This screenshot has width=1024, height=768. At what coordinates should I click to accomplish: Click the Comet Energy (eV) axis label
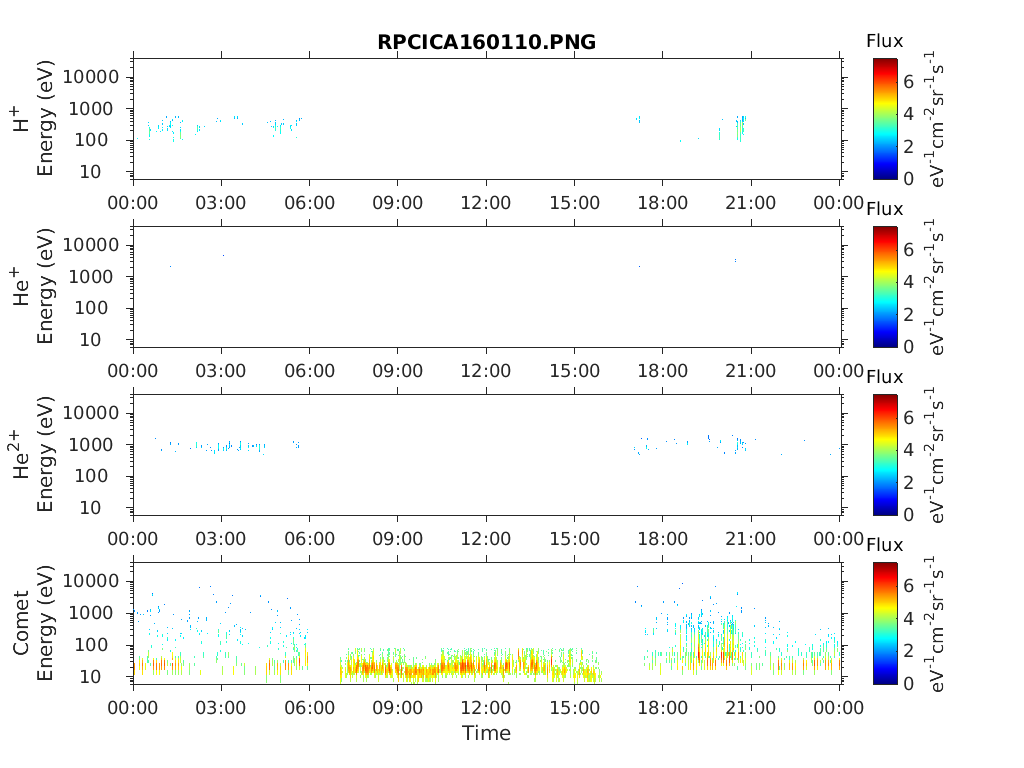44,622
